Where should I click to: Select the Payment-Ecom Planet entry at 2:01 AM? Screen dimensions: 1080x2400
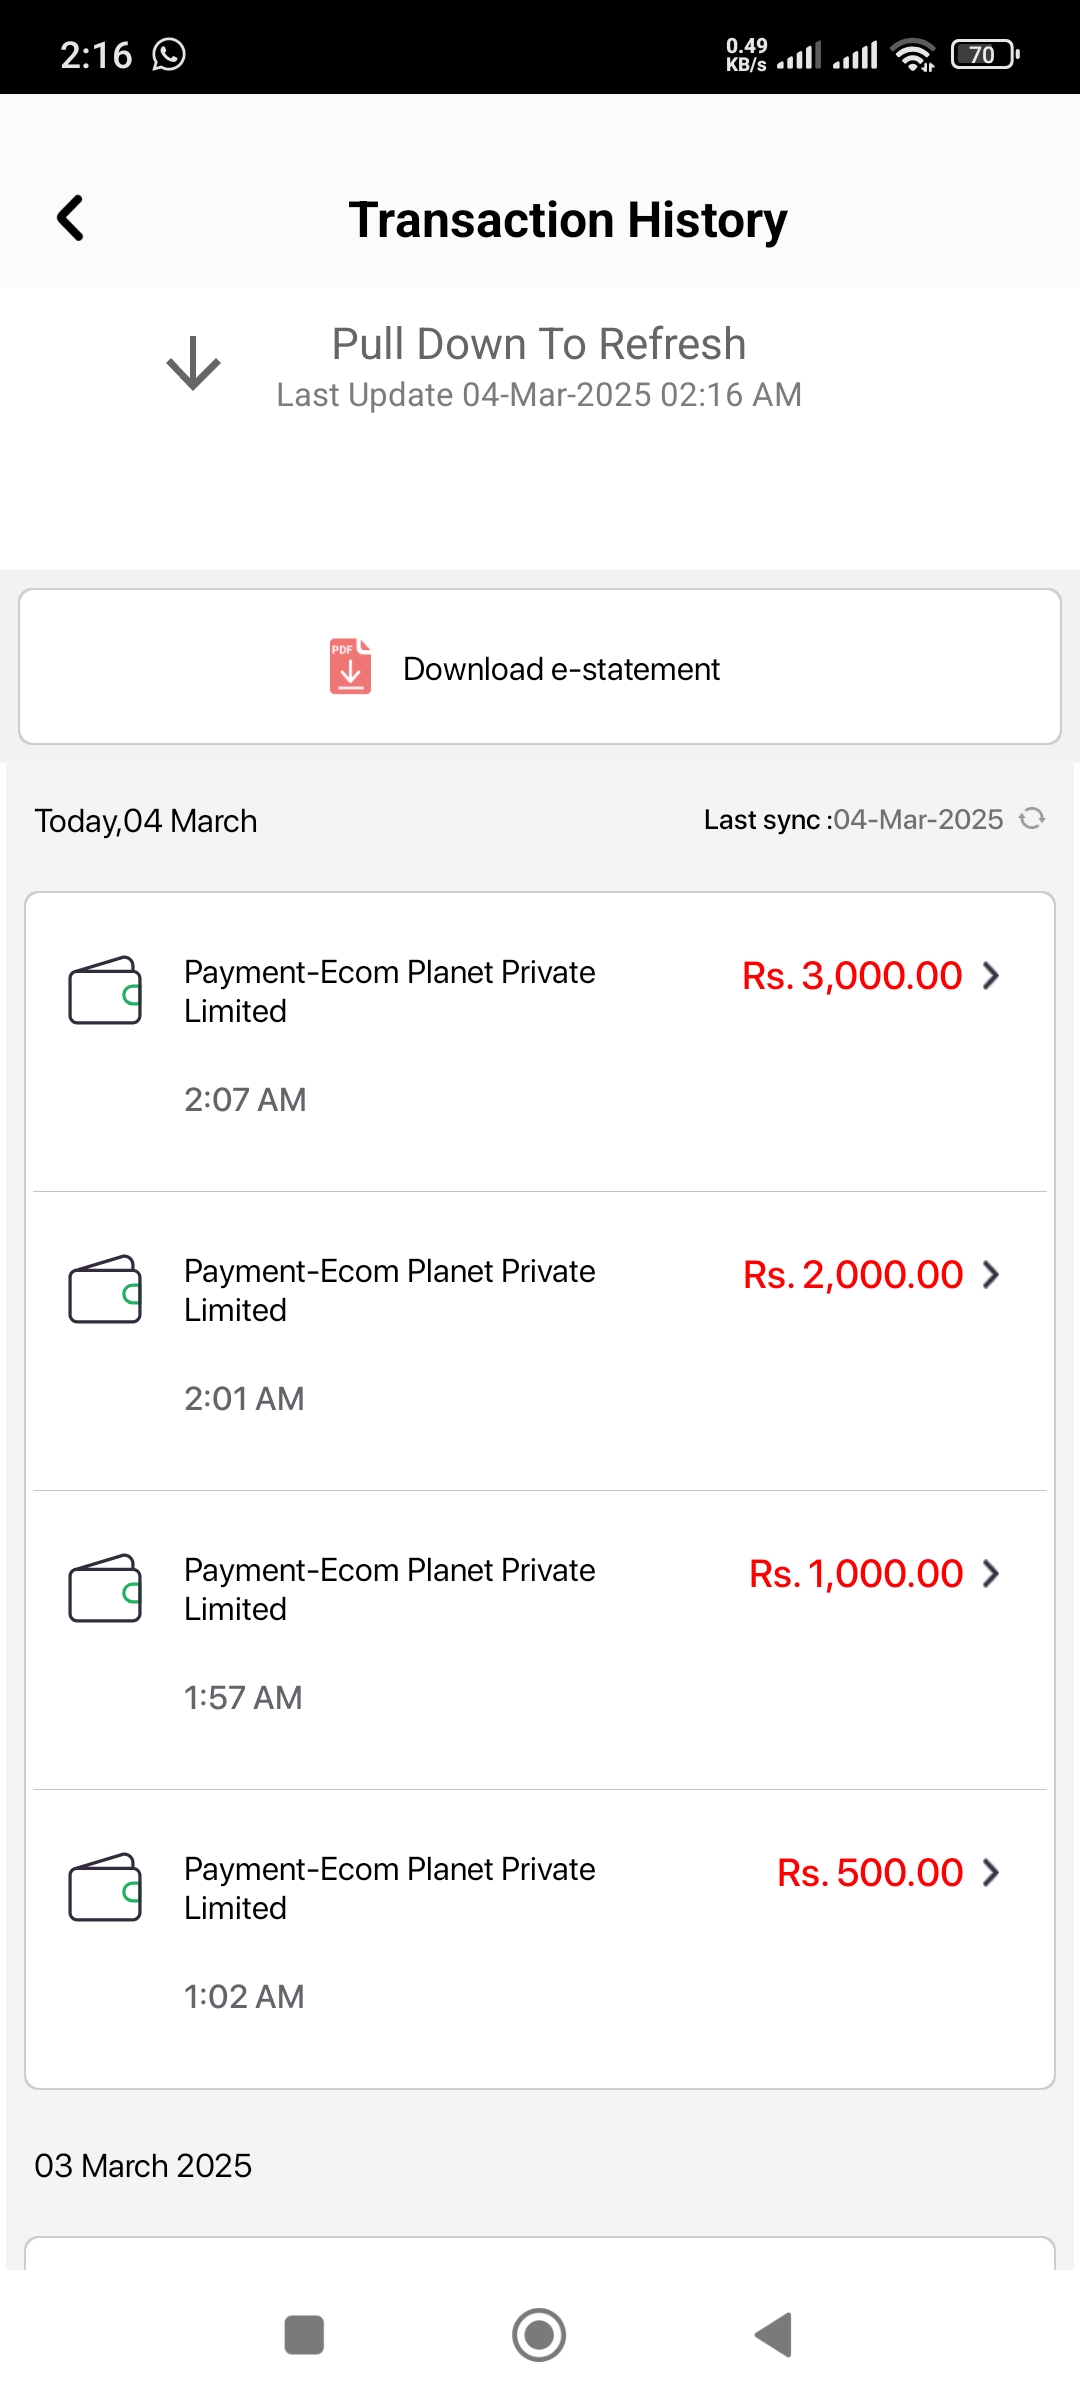[x=540, y=1341]
